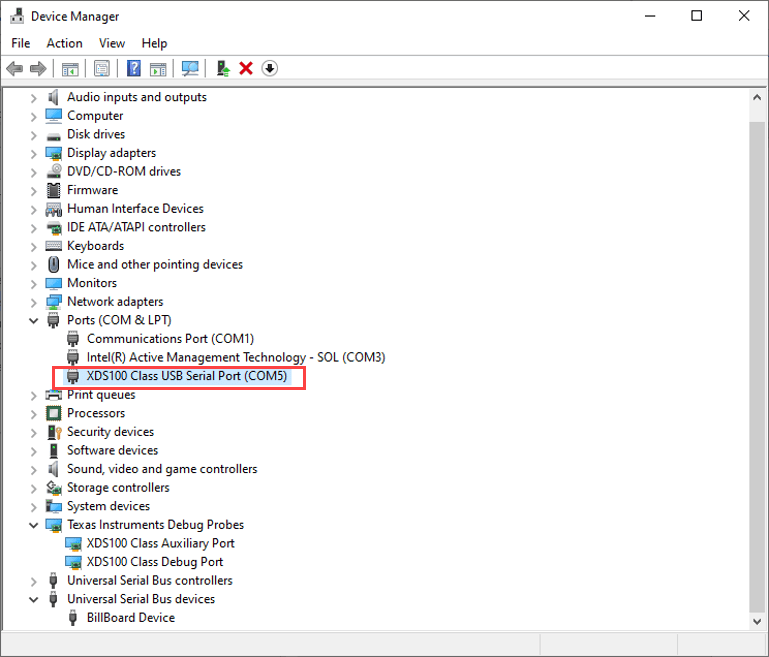Viewport: 769px width, 657px height.
Task: Select Software devices label
Action: (113, 450)
